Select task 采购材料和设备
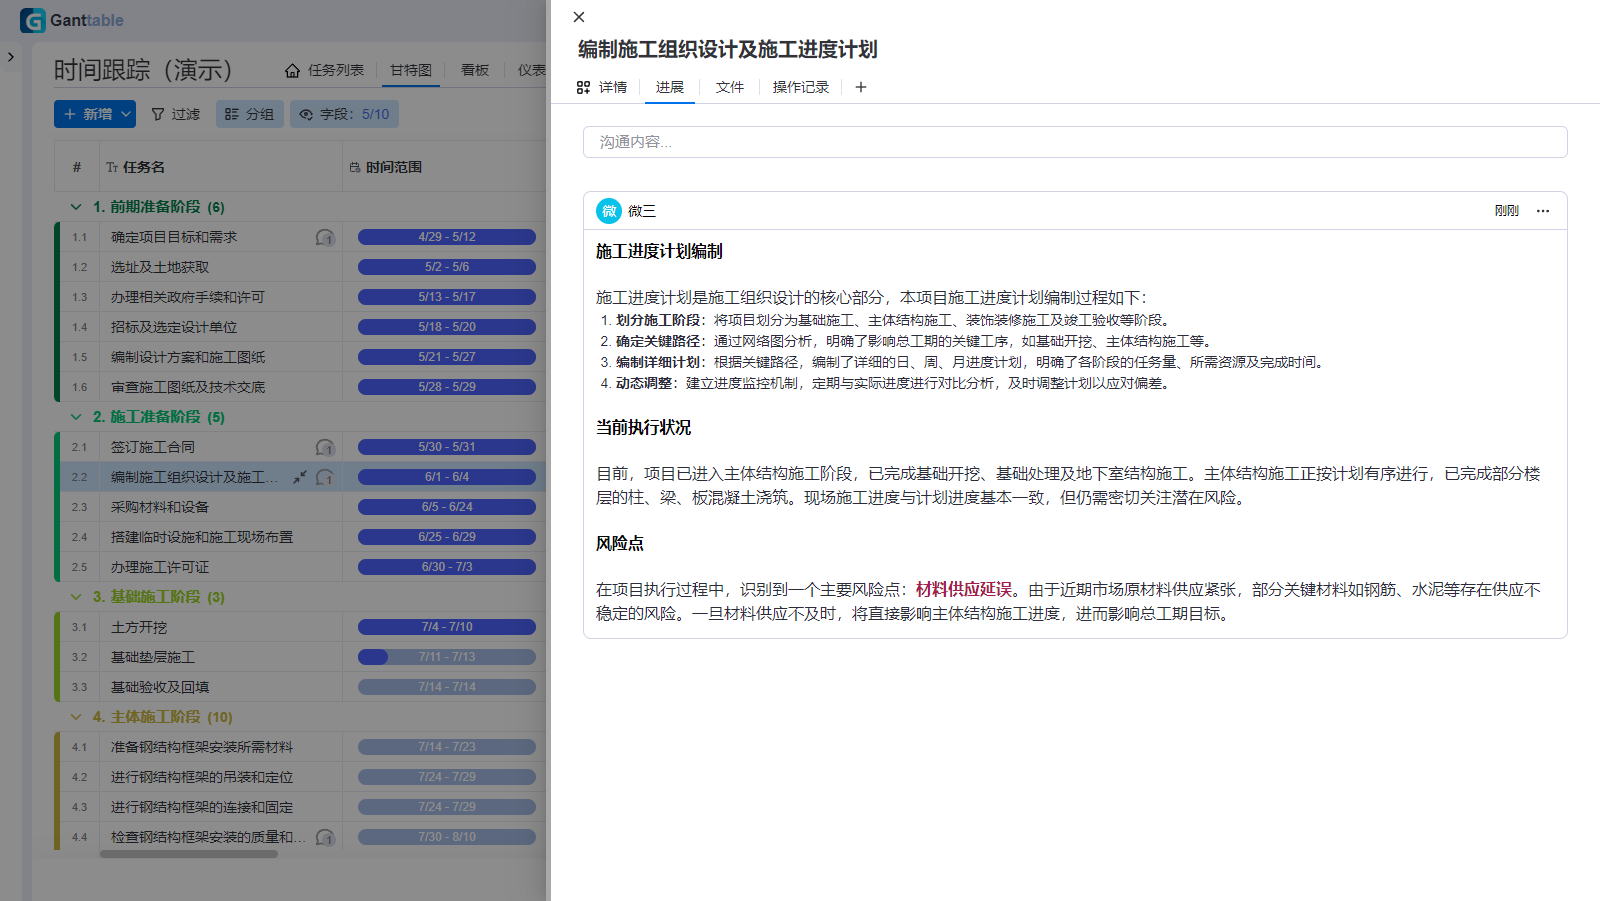Viewport: 1600px width, 901px height. [160, 507]
